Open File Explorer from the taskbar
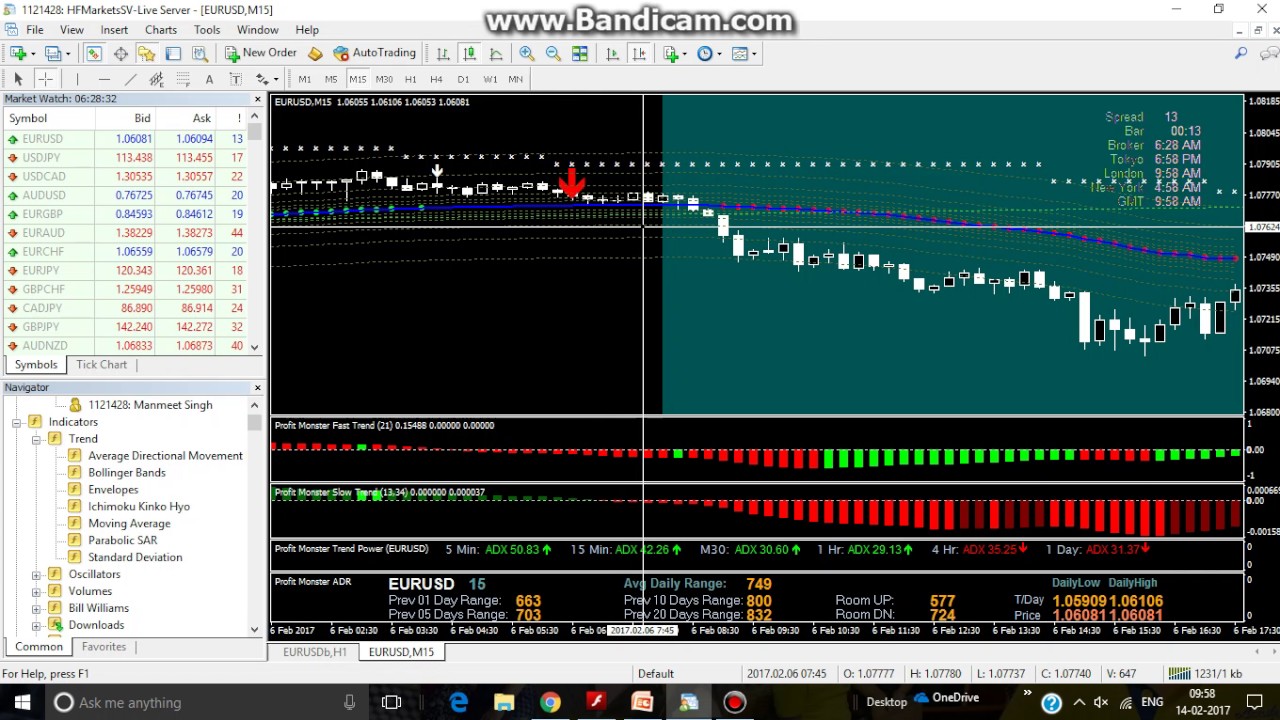The height and width of the screenshot is (720, 1280). tap(504, 702)
